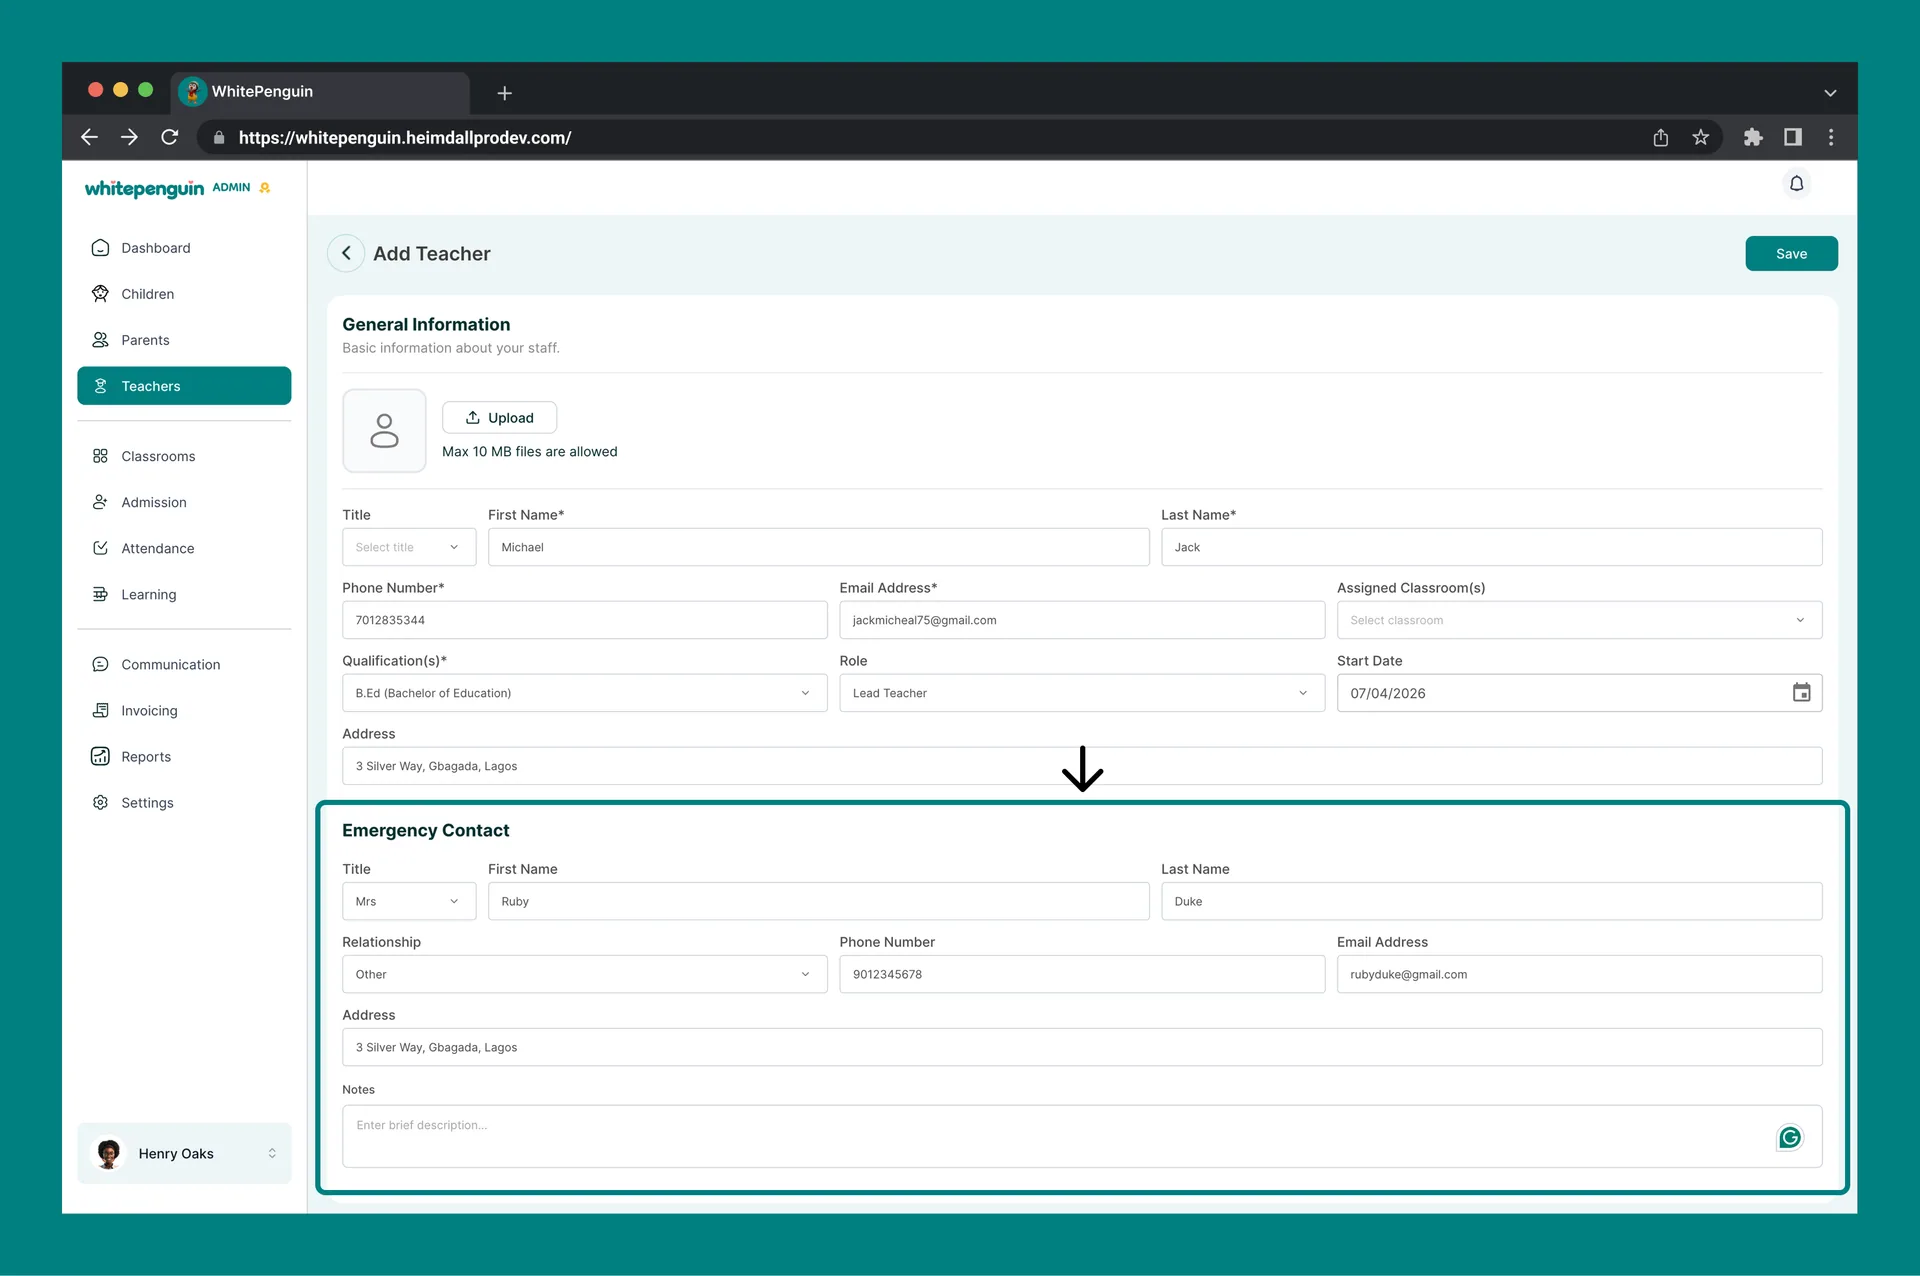Toggle the browser side panel icon
The image size is (1920, 1276).
(1793, 137)
